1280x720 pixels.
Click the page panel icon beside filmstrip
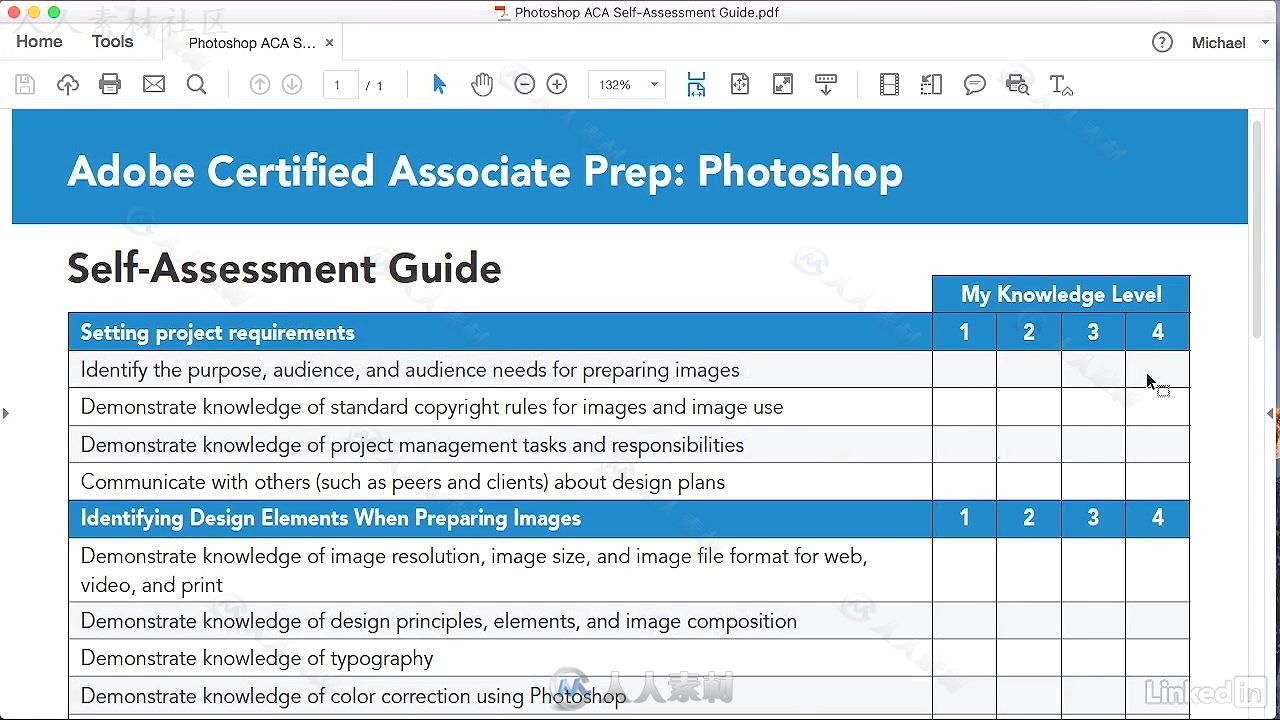pos(932,85)
